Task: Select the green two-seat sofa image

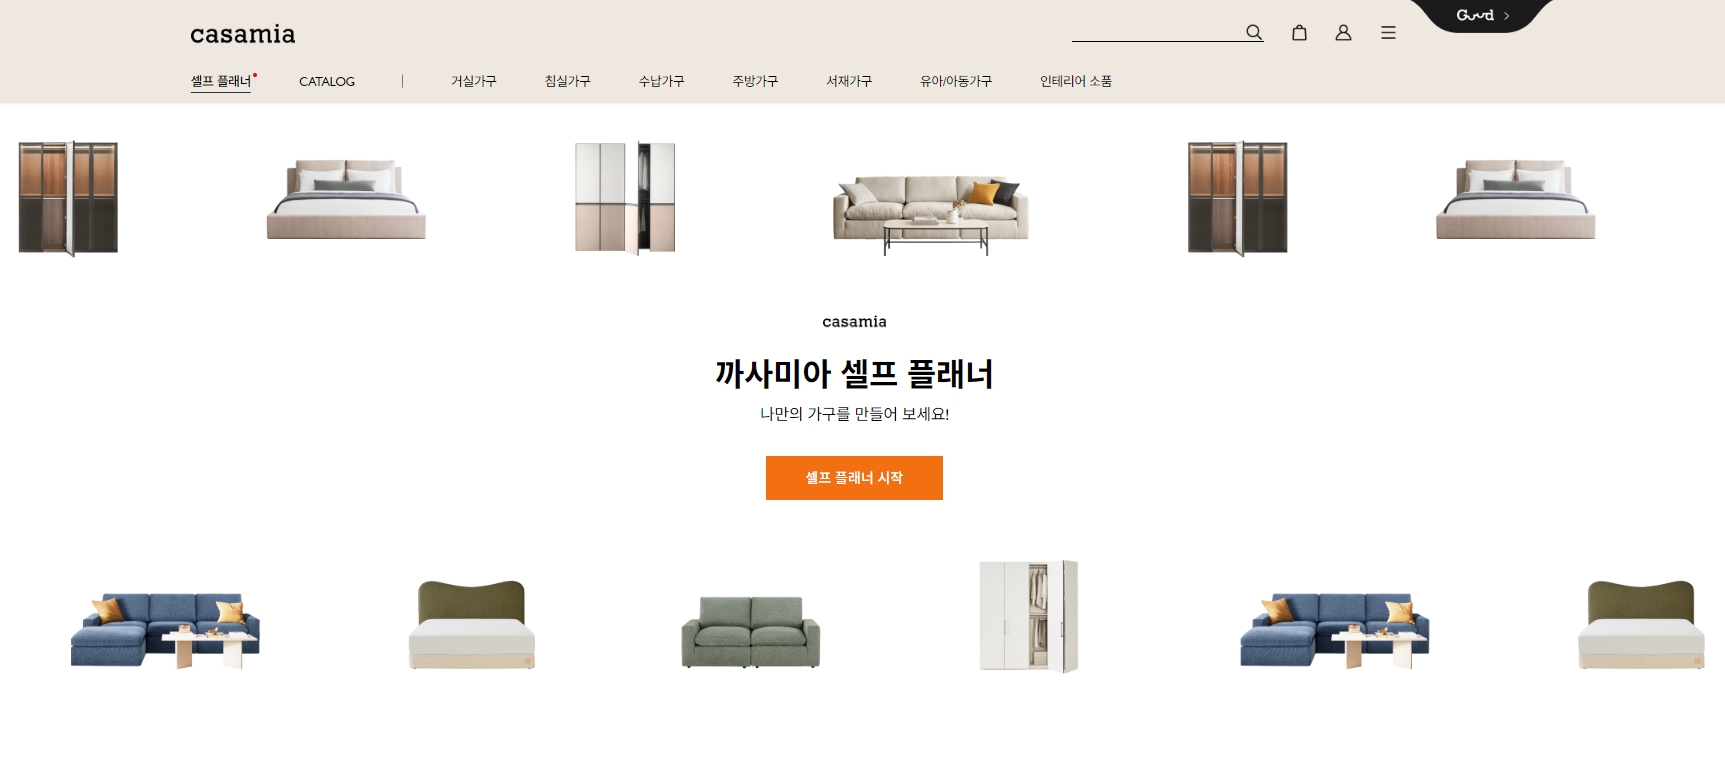Action: coord(750,631)
